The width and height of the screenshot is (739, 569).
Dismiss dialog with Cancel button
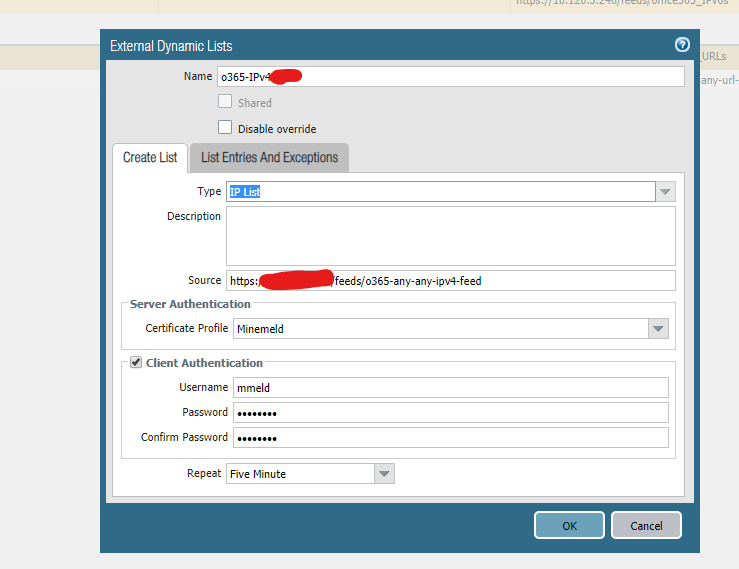646,525
